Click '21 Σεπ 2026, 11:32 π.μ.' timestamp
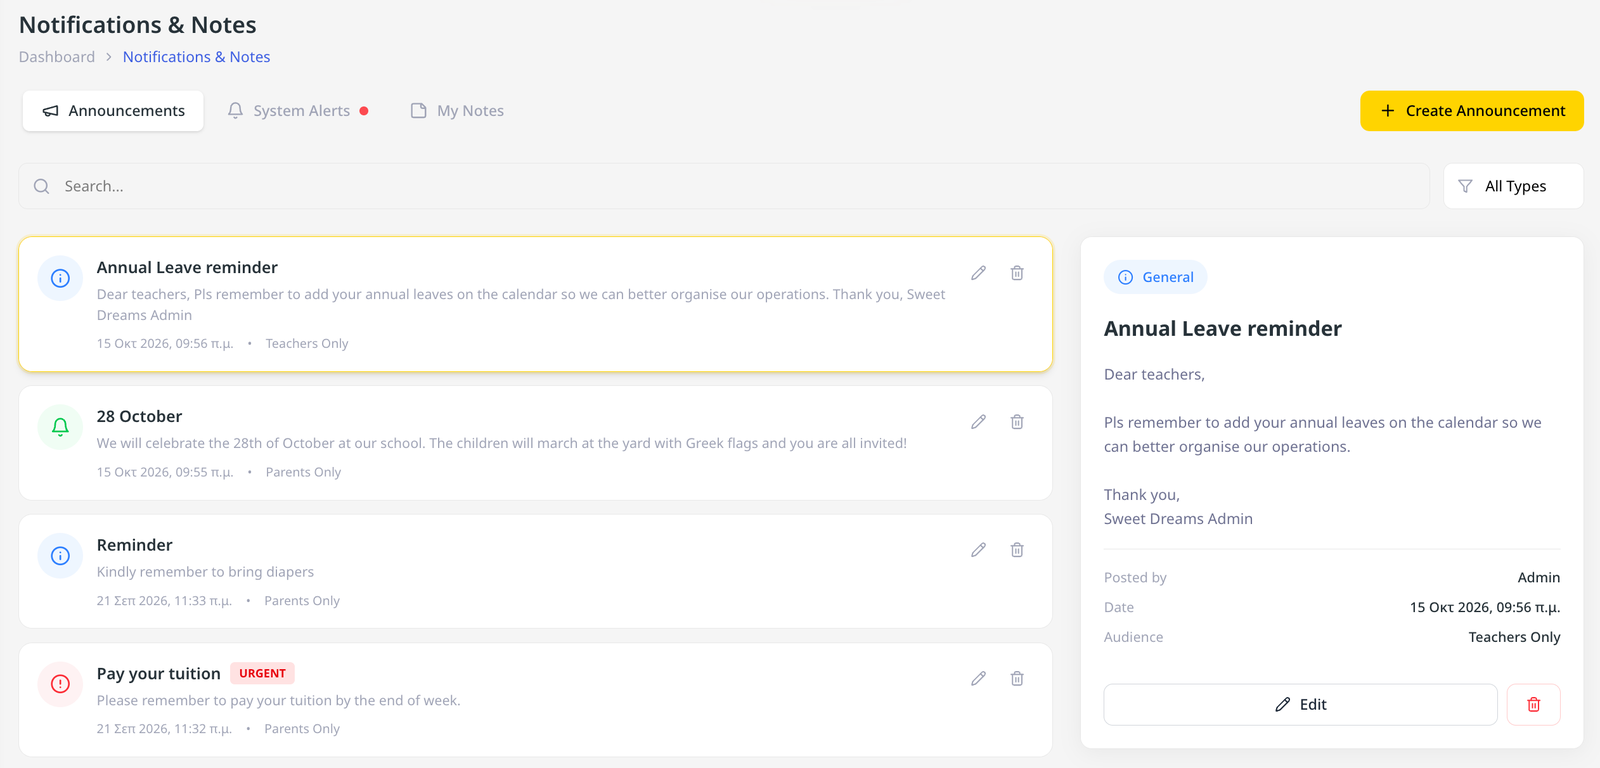Screen dimensions: 1600x768 pyautogui.click(x=164, y=729)
